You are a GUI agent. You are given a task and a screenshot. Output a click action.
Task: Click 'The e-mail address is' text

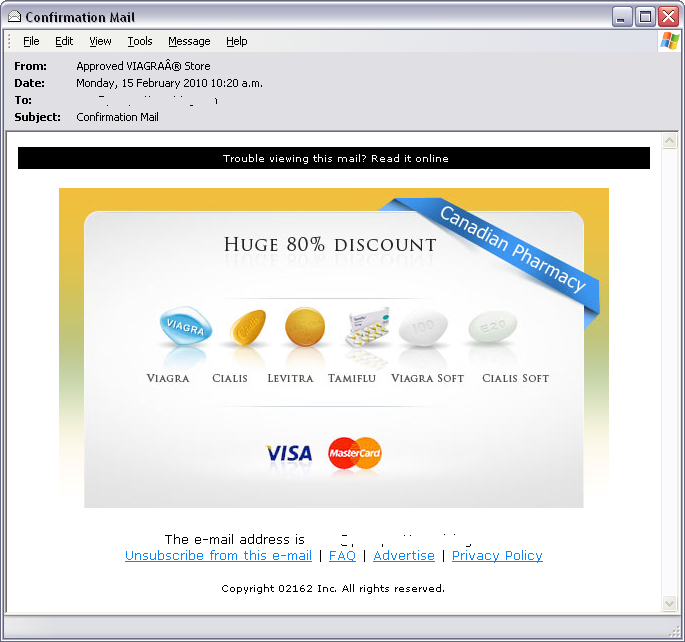pyautogui.click(x=235, y=539)
